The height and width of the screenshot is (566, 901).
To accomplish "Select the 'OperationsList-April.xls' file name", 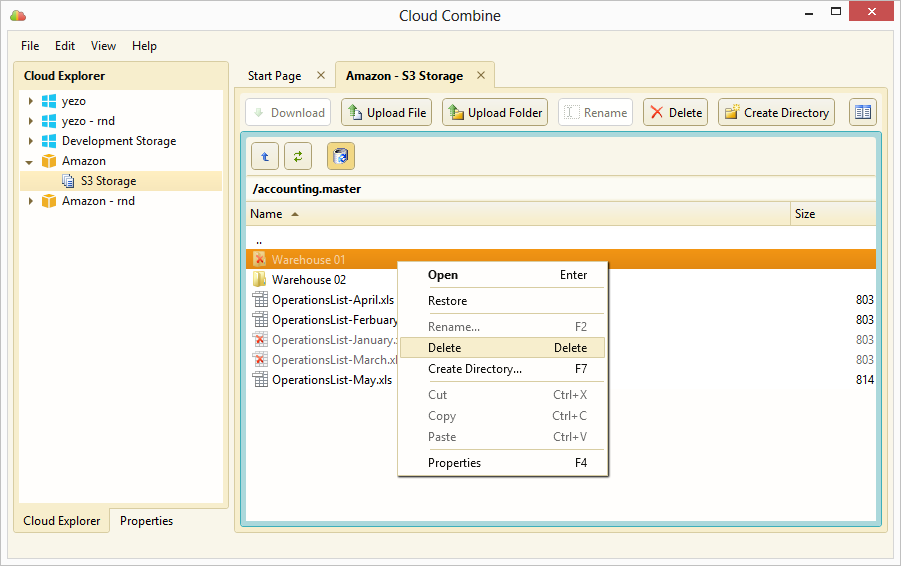I will point(333,300).
